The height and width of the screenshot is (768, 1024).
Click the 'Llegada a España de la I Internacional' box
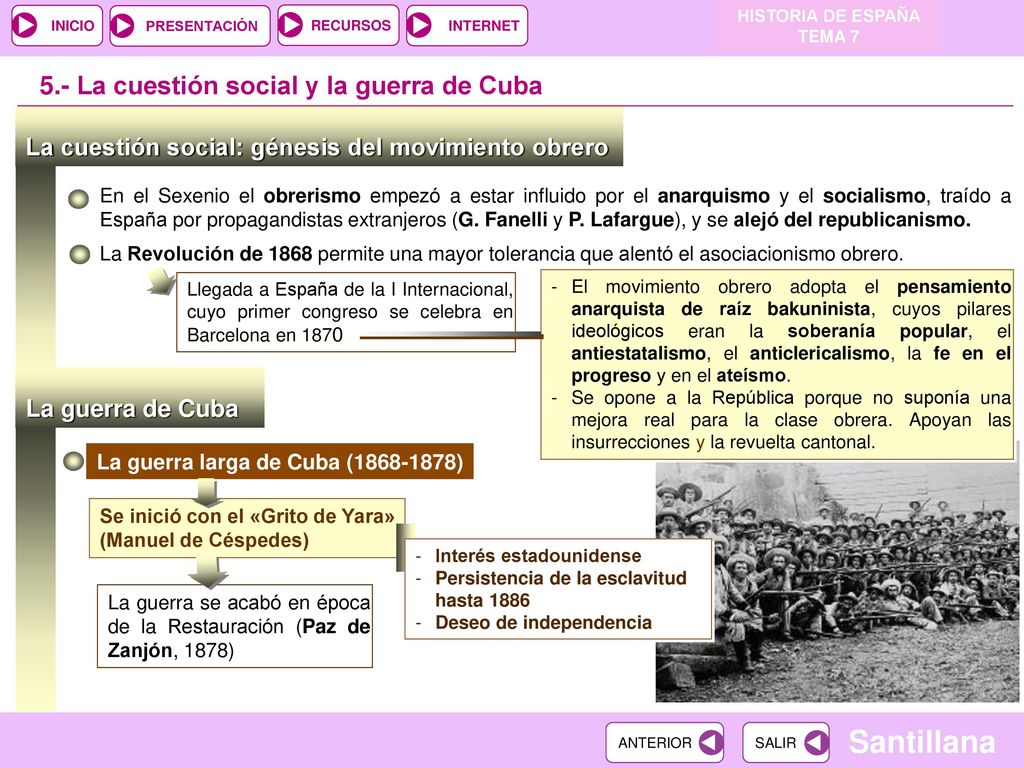coord(345,312)
